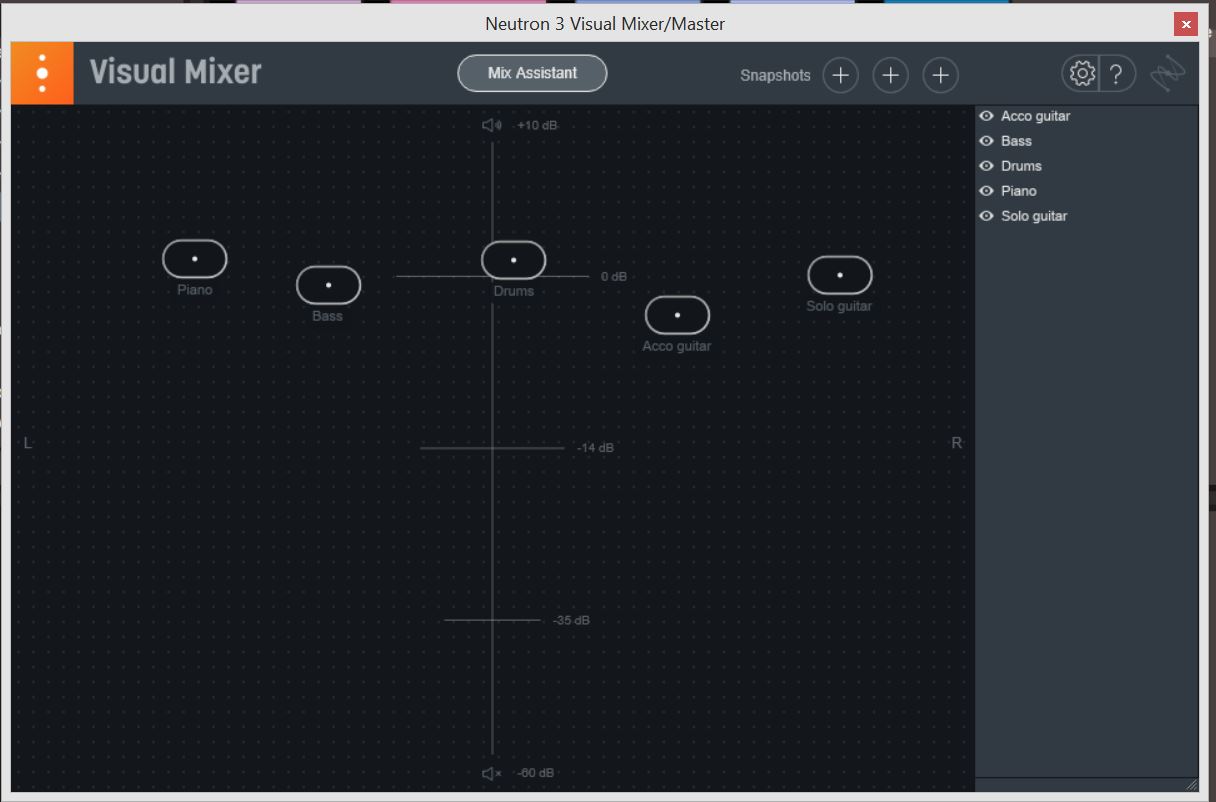Open the help question mark
The width and height of the screenshot is (1216, 802).
click(x=1116, y=73)
